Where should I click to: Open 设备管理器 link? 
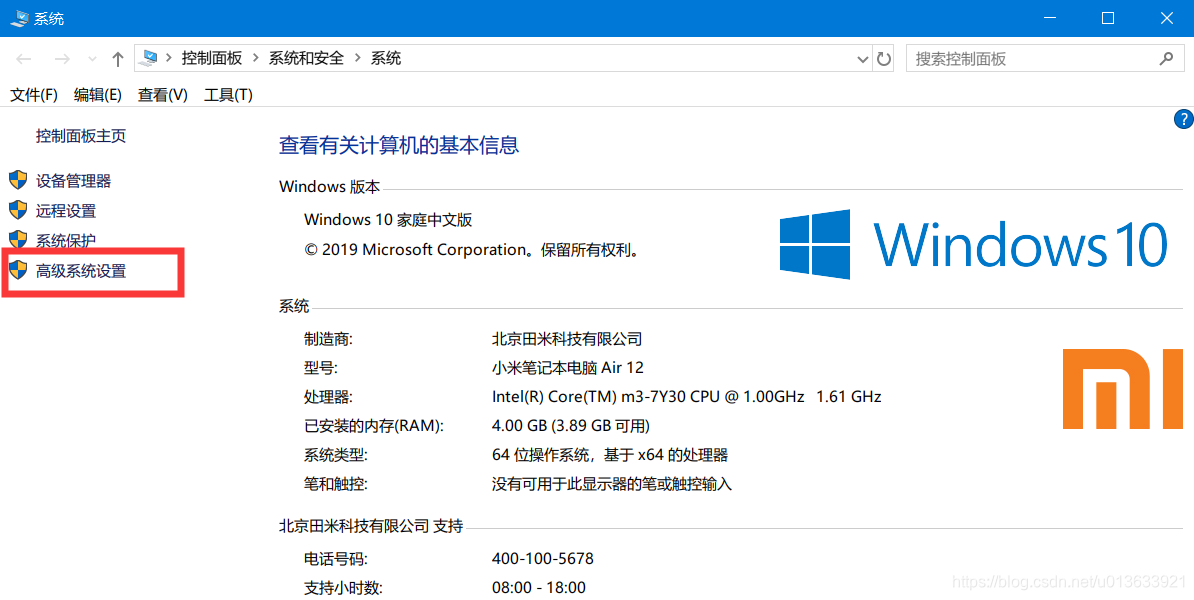(x=73, y=180)
